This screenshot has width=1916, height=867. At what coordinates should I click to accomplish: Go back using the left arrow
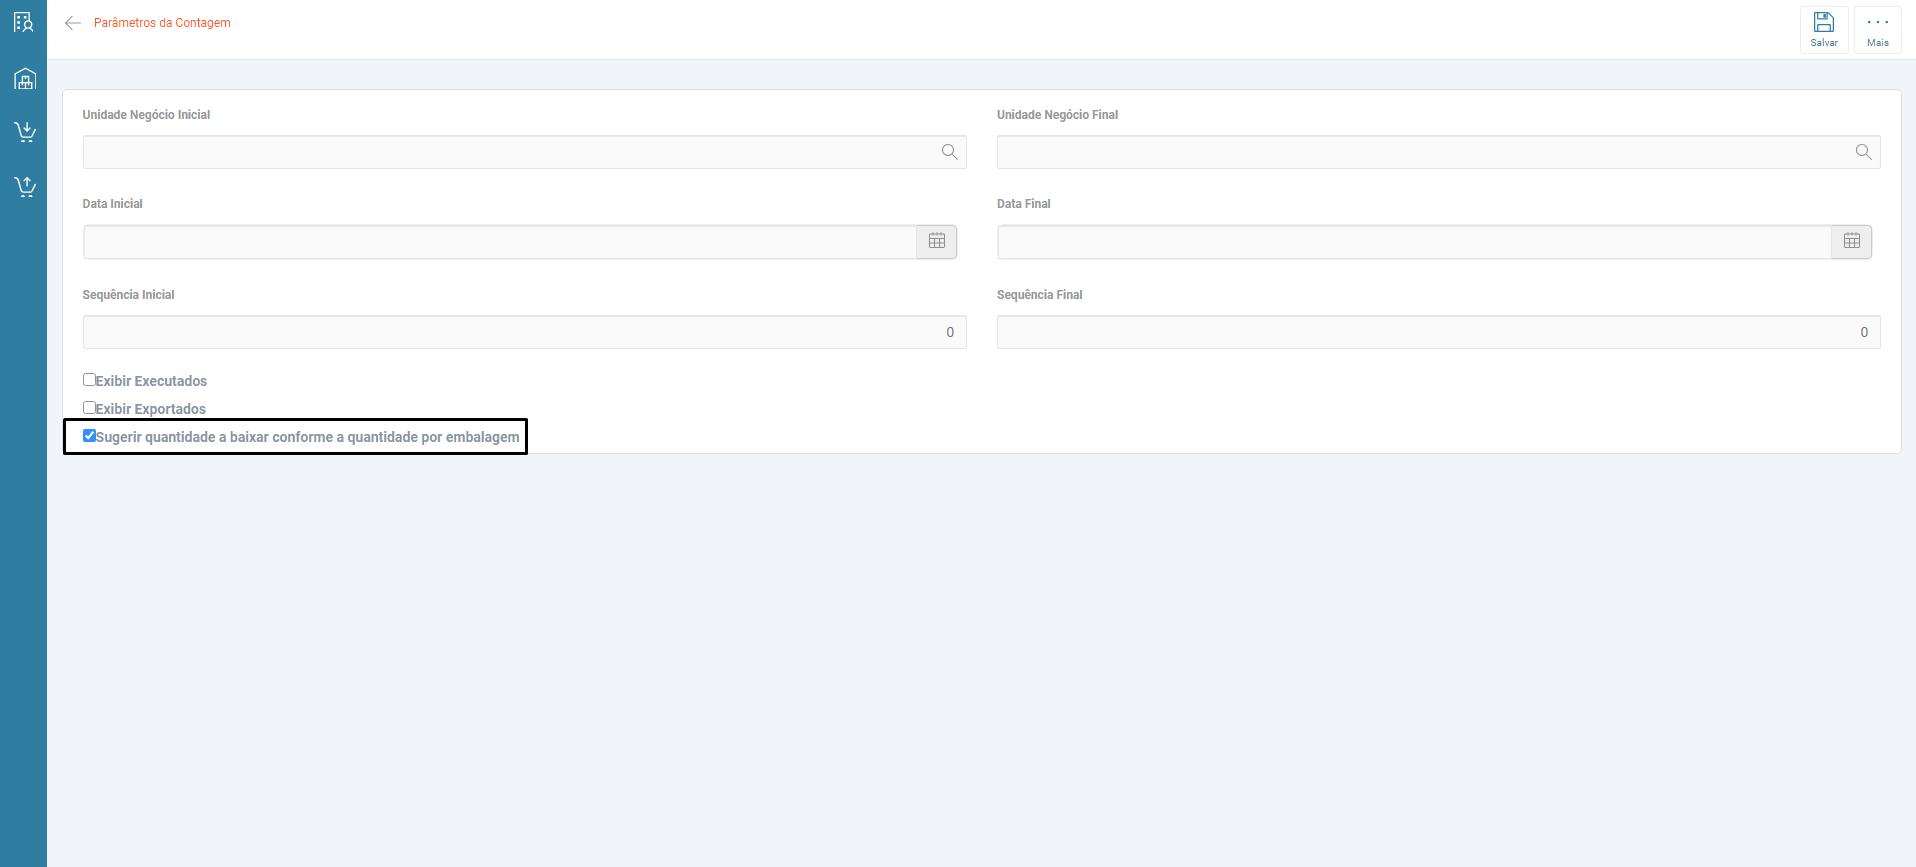coord(72,23)
